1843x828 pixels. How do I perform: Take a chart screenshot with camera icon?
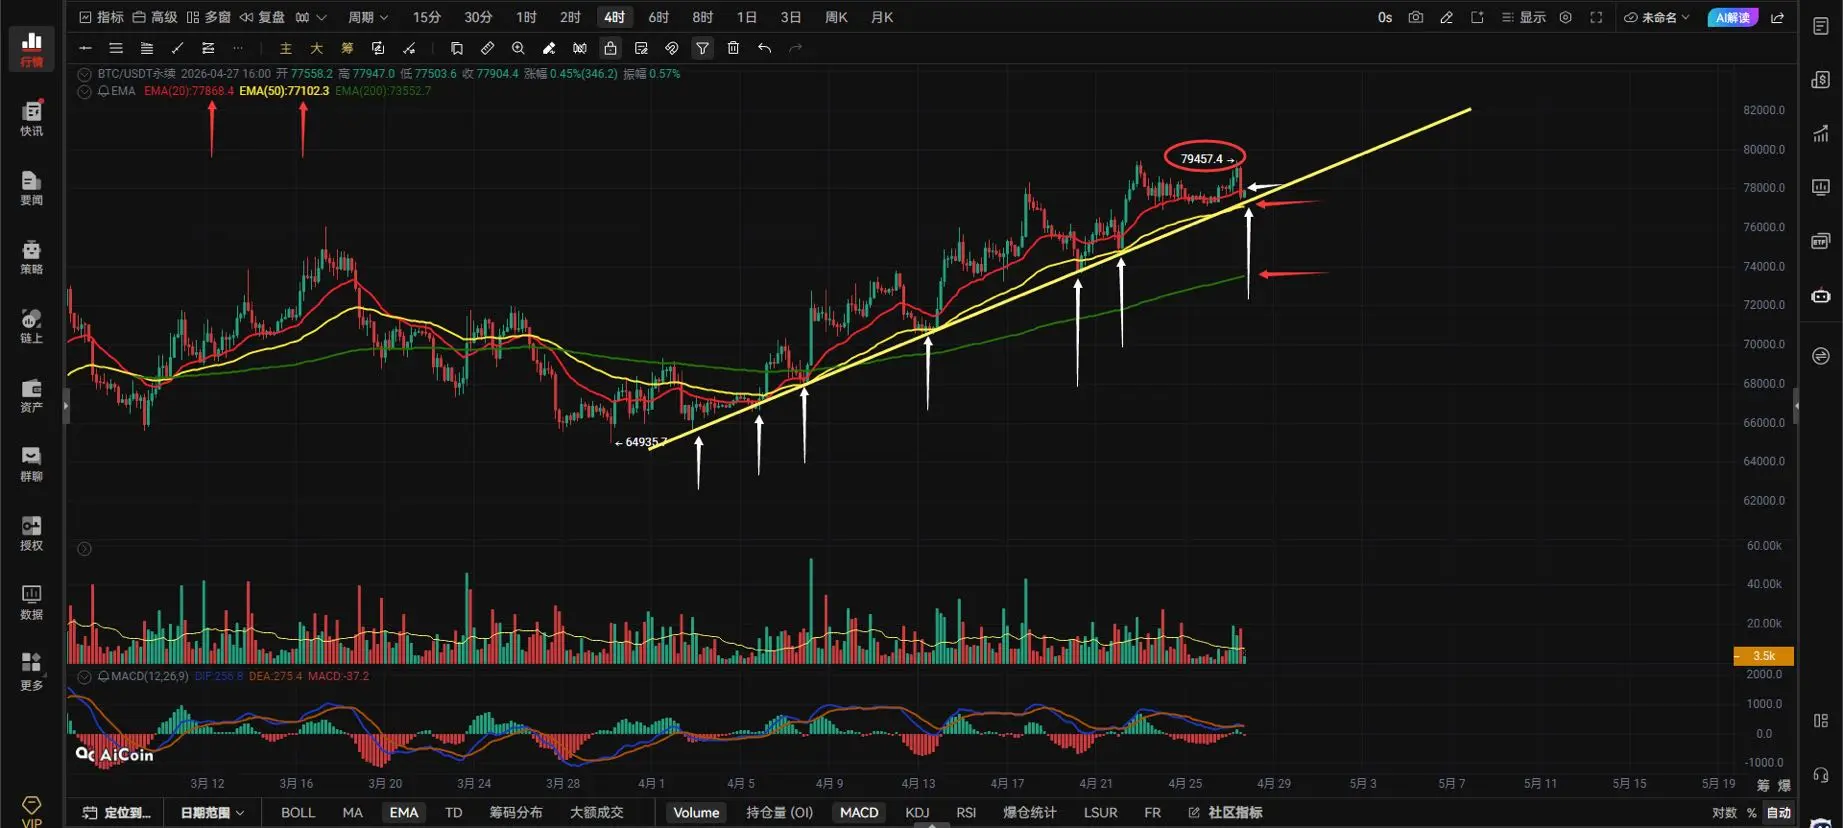1415,17
